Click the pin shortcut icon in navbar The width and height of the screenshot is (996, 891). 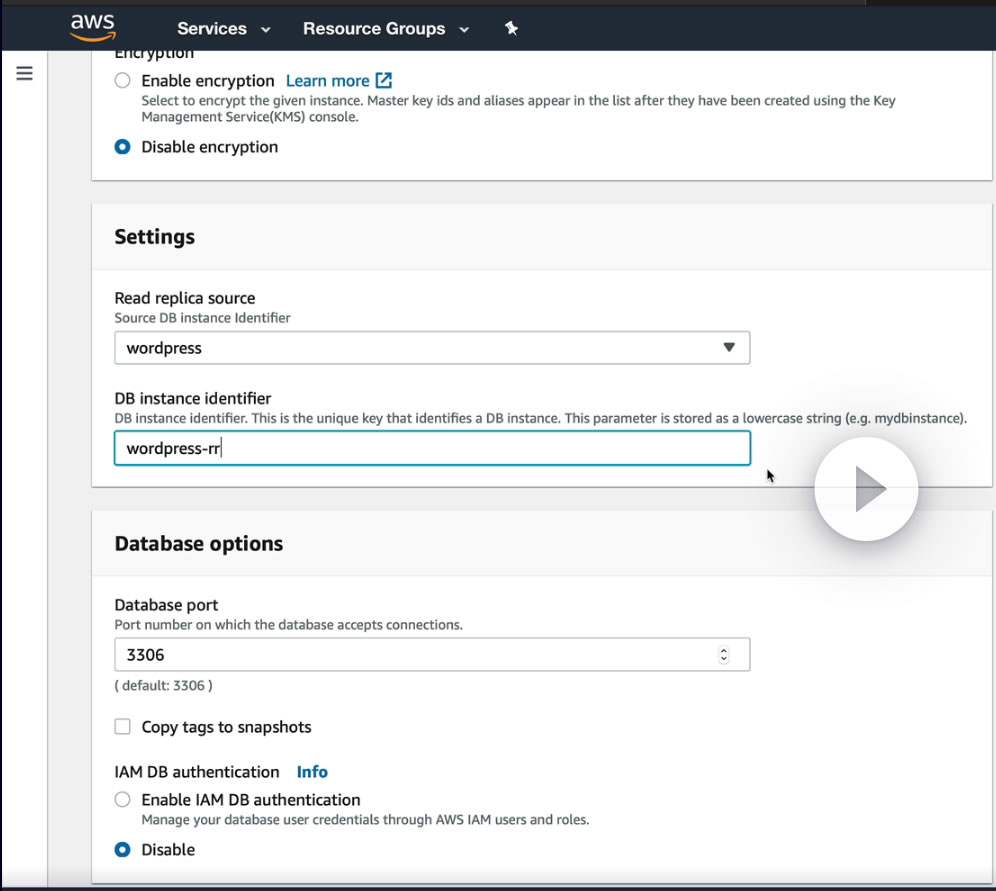coord(511,28)
